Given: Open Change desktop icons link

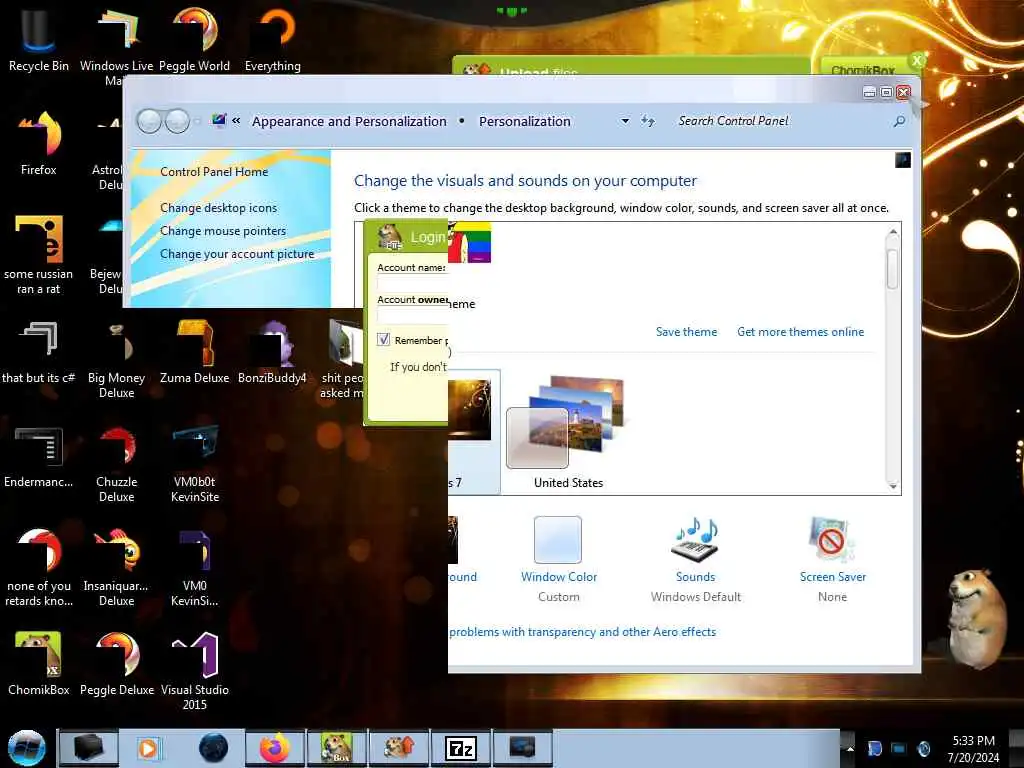Looking at the screenshot, I should coord(218,208).
